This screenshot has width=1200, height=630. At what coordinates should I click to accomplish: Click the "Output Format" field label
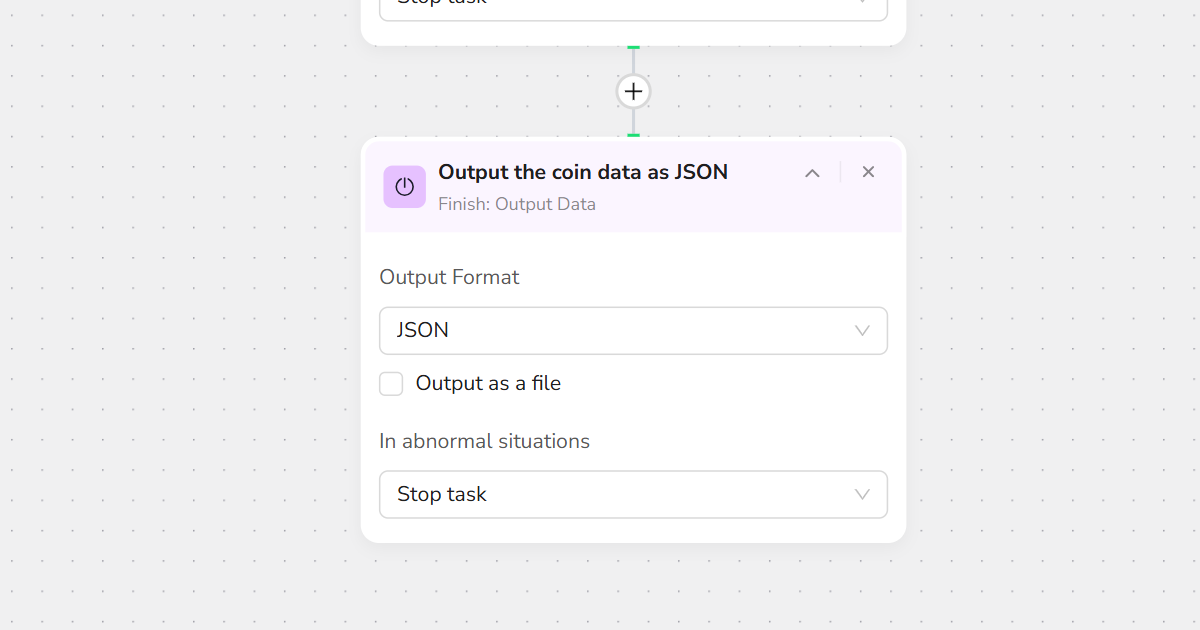point(449,277)
